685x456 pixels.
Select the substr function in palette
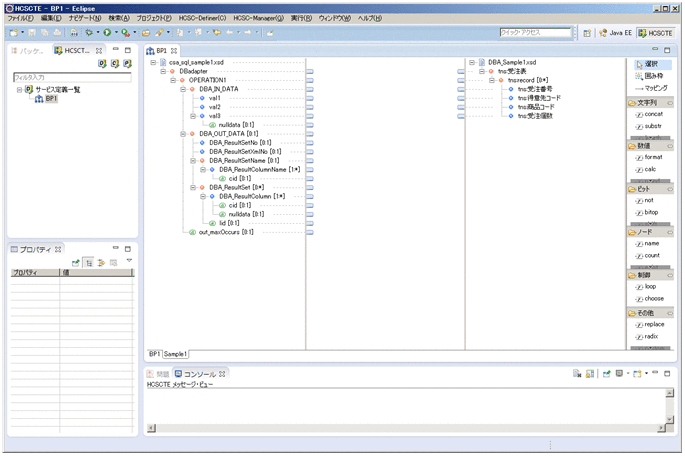(x=654, y=127)
